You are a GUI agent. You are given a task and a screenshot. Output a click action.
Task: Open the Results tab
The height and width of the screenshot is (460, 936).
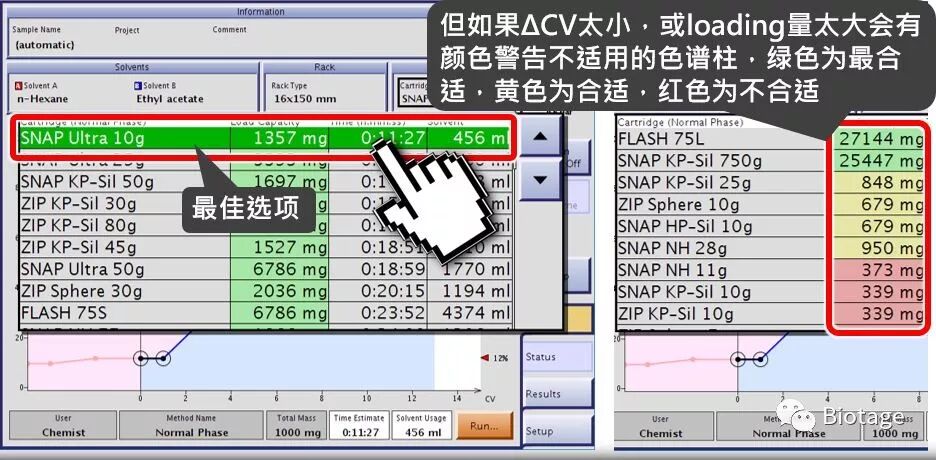coord(558,394)
